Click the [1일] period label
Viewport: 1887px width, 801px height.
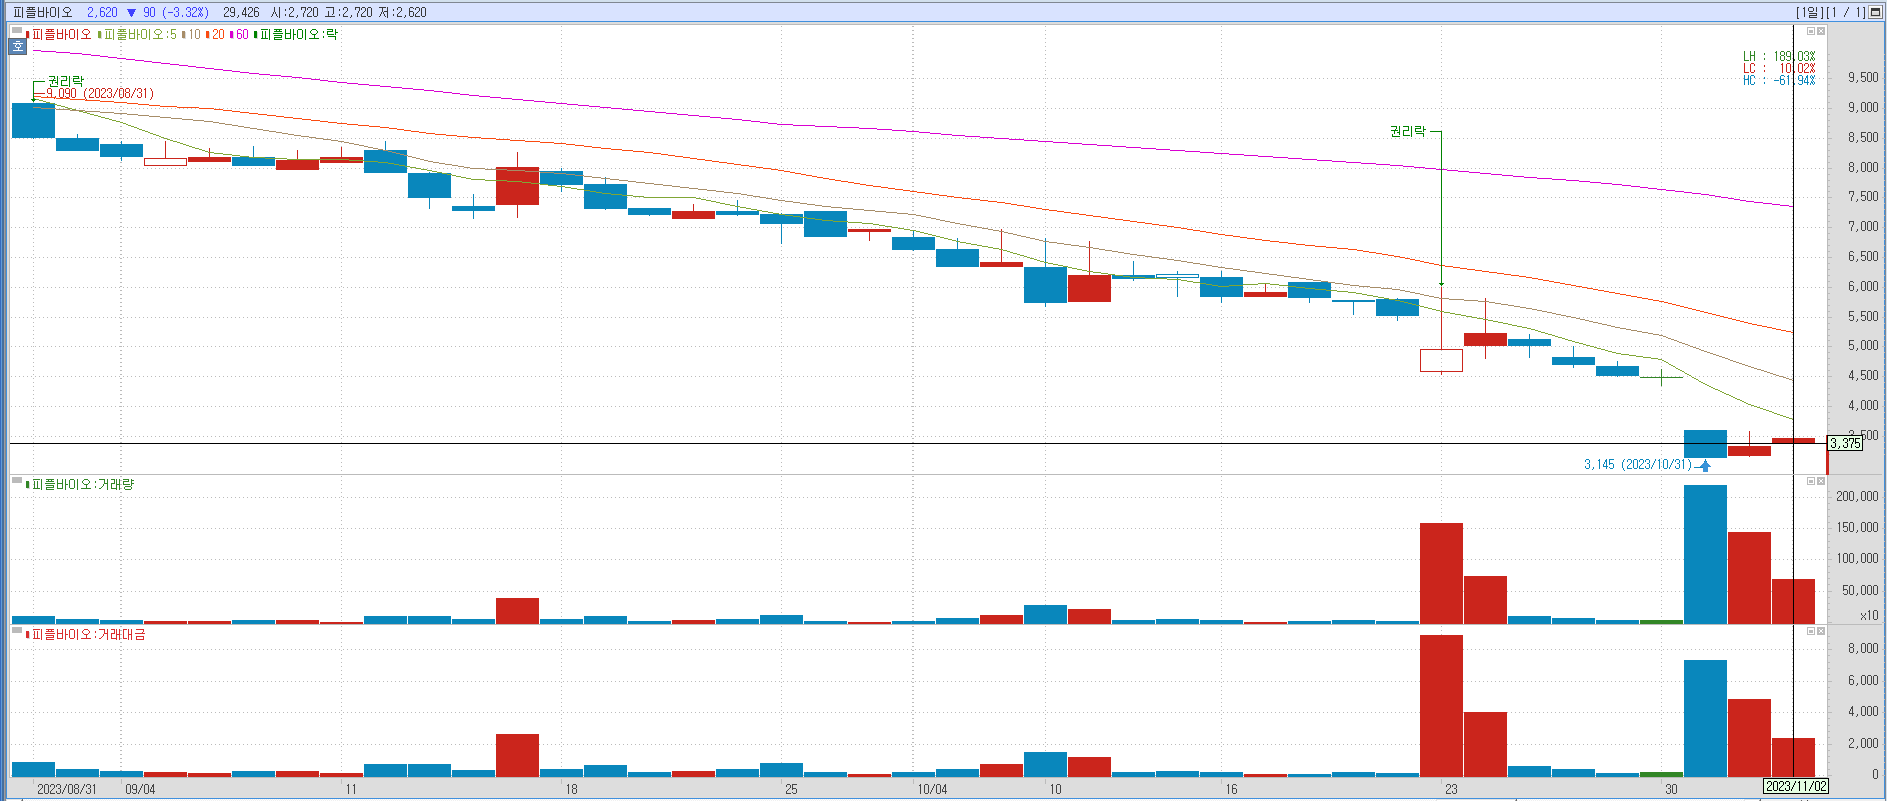tap(1809, 12)
